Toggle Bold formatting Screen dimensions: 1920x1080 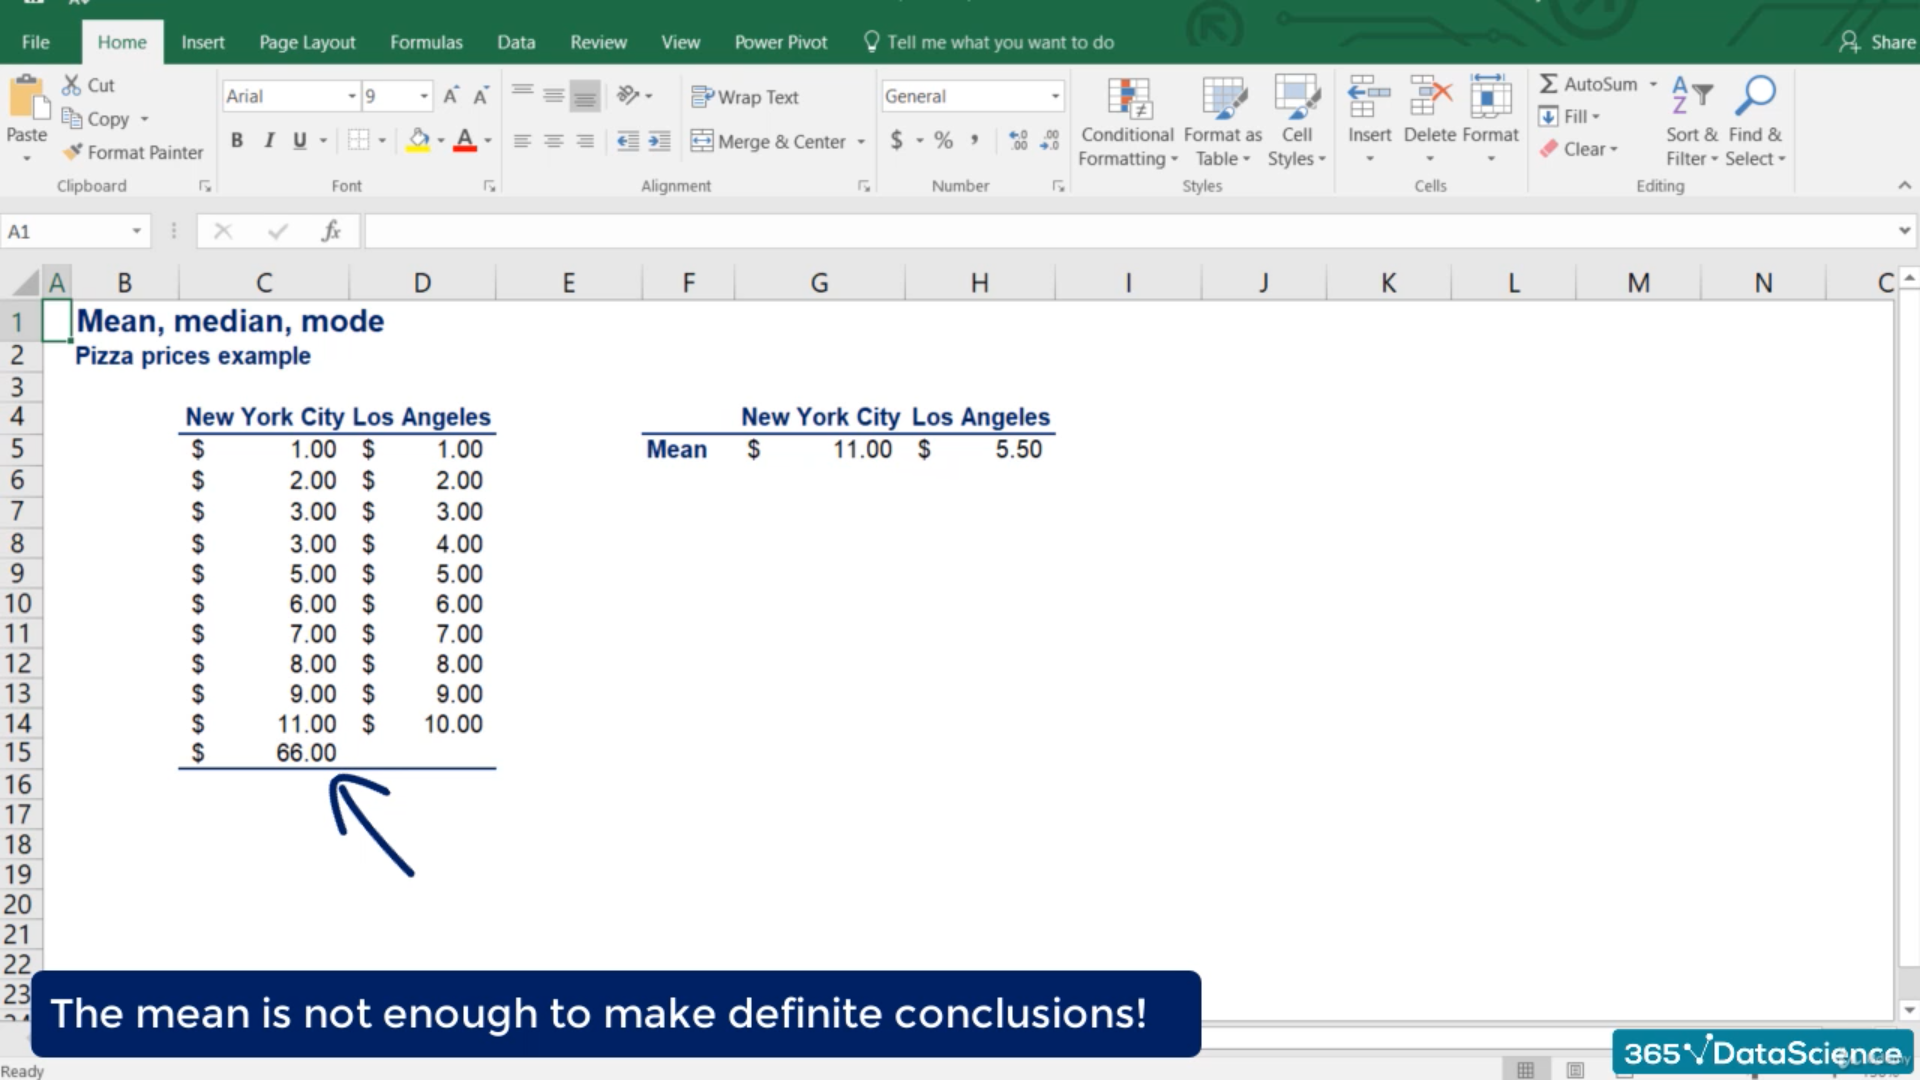coord(237,141)
